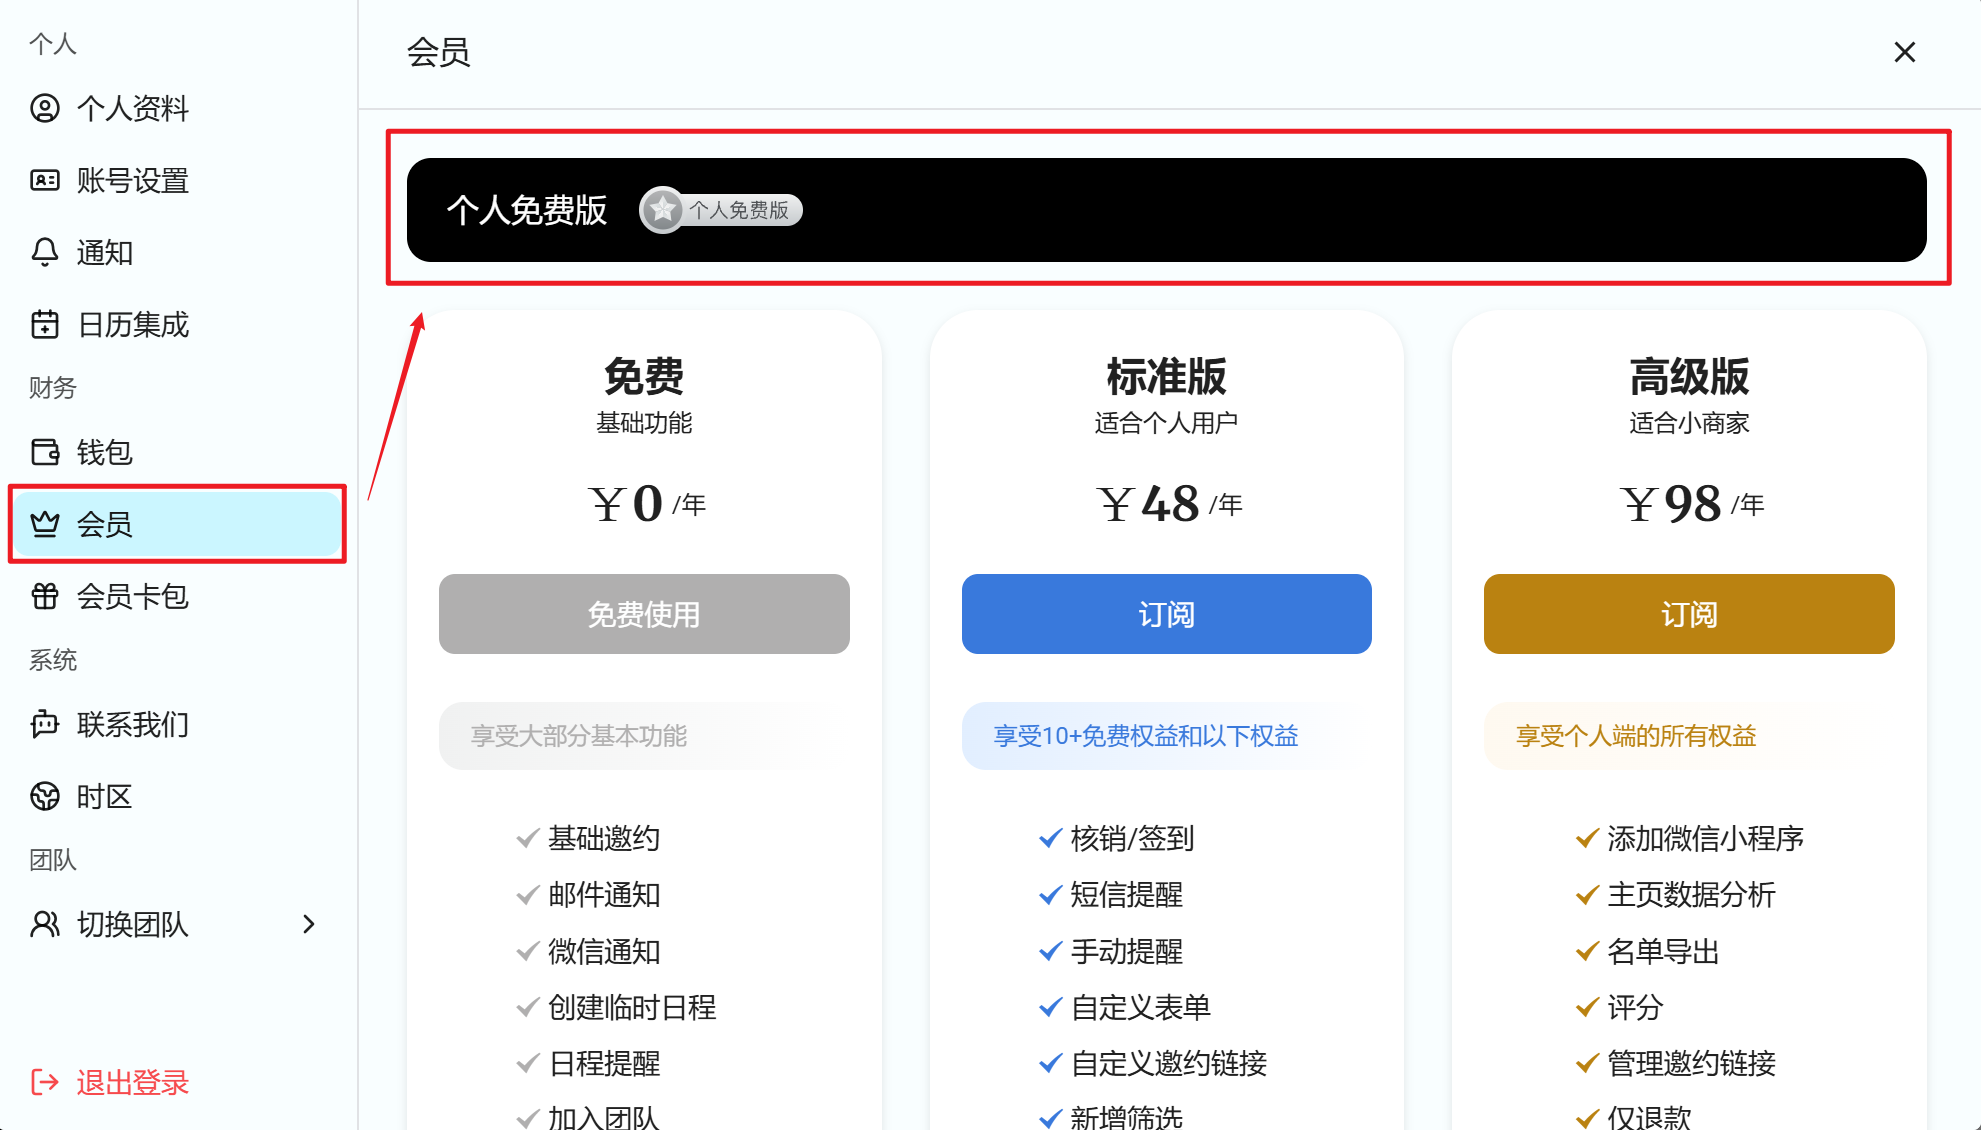Click the account settings ID card icon
This screenshot has width=1981, height=1130.
[x=45, y=180]
